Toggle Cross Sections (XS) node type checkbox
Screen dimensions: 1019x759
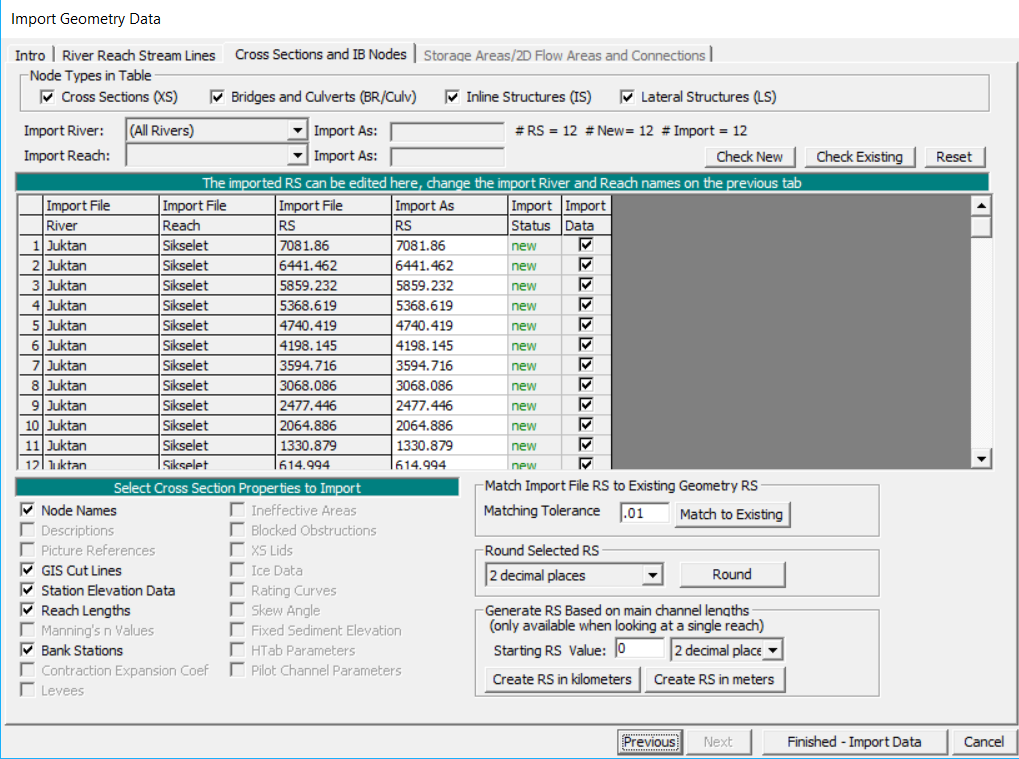click(47, 97)
